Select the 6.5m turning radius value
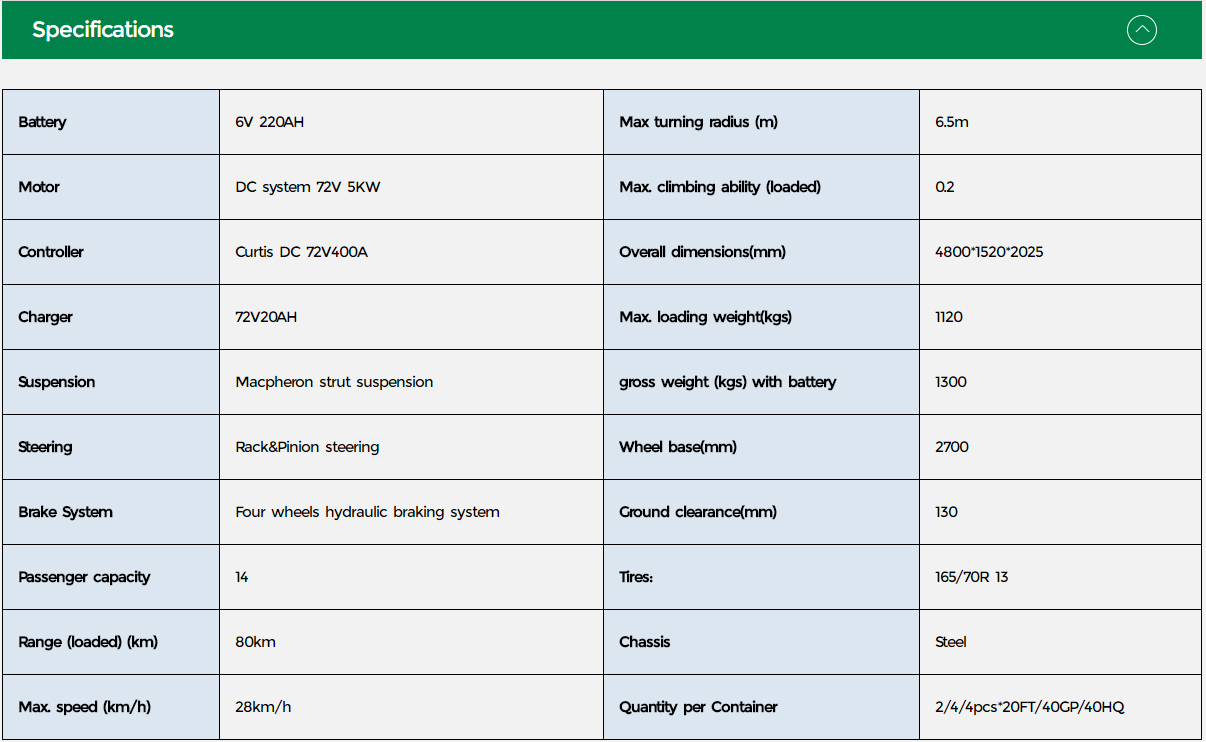This screenshot has width=1206, height=742. point(951,122)
